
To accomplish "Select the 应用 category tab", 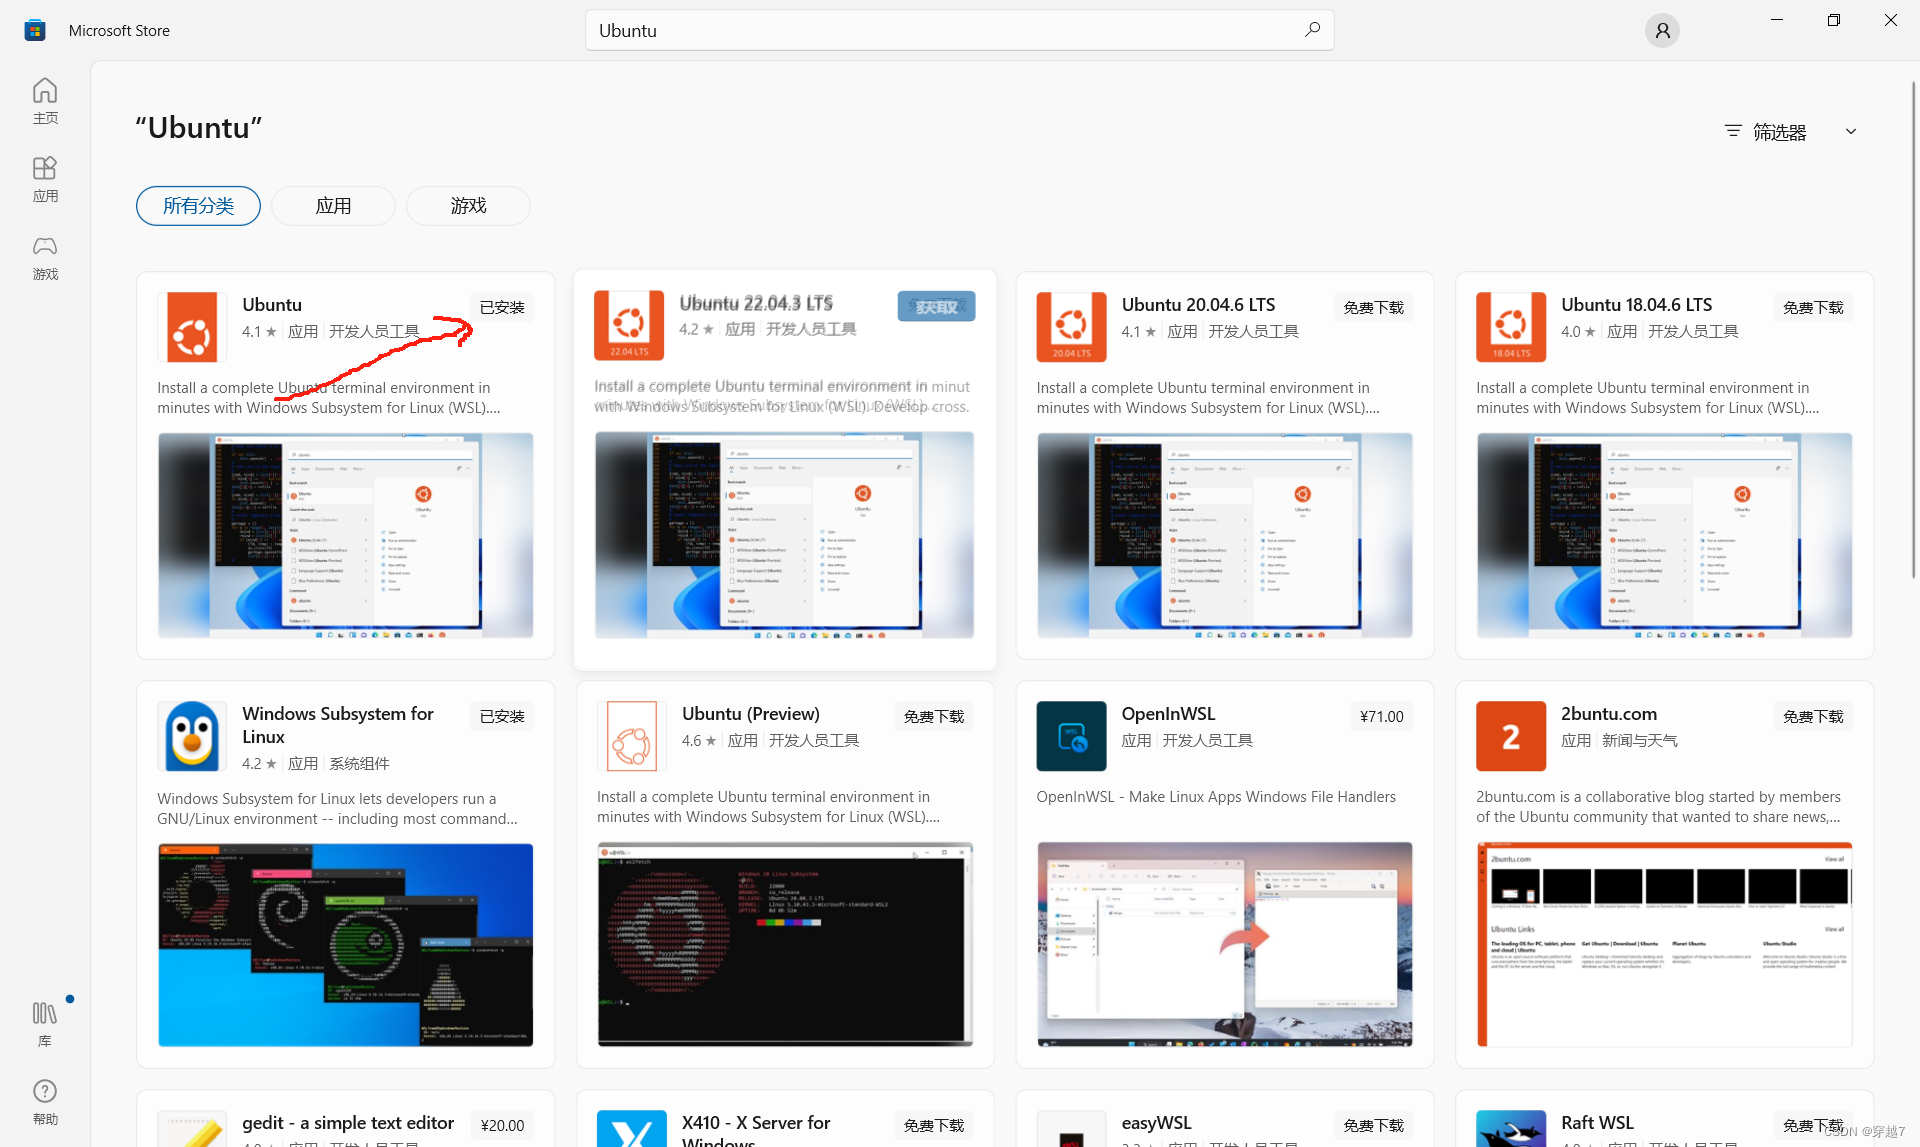I will (x=333, y=206).
